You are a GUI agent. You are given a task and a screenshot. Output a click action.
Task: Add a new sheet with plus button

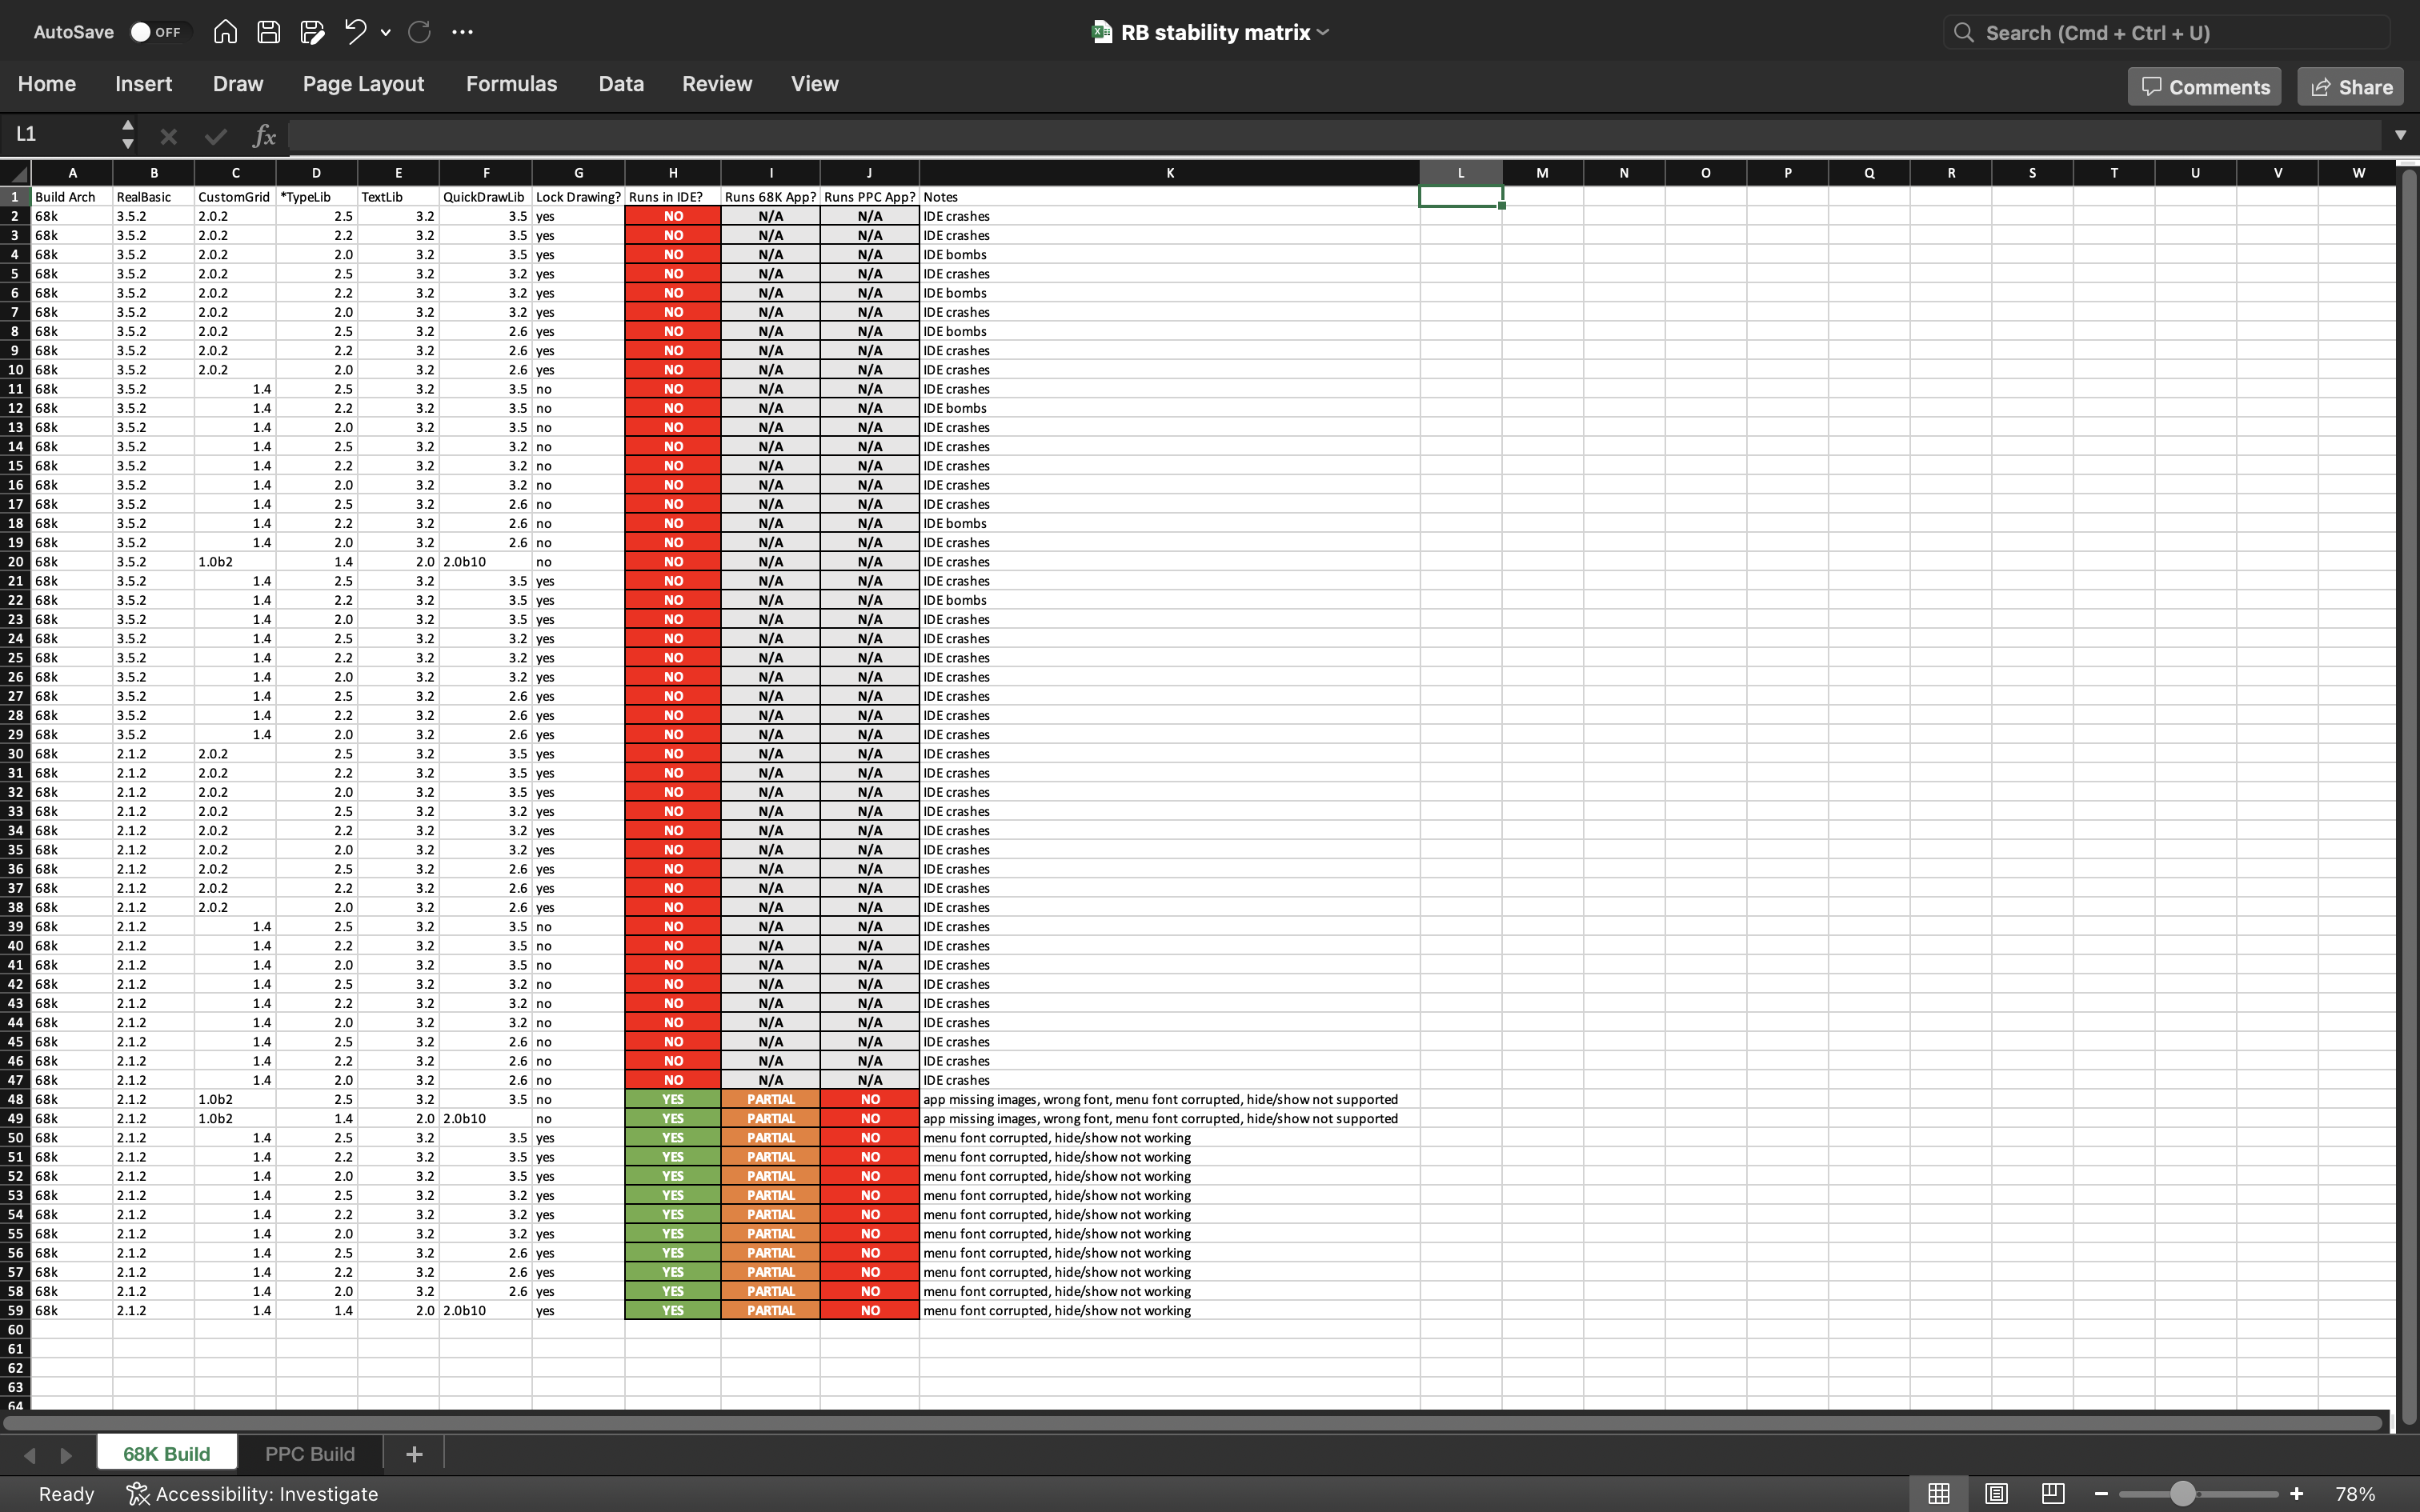[414, 1454]
